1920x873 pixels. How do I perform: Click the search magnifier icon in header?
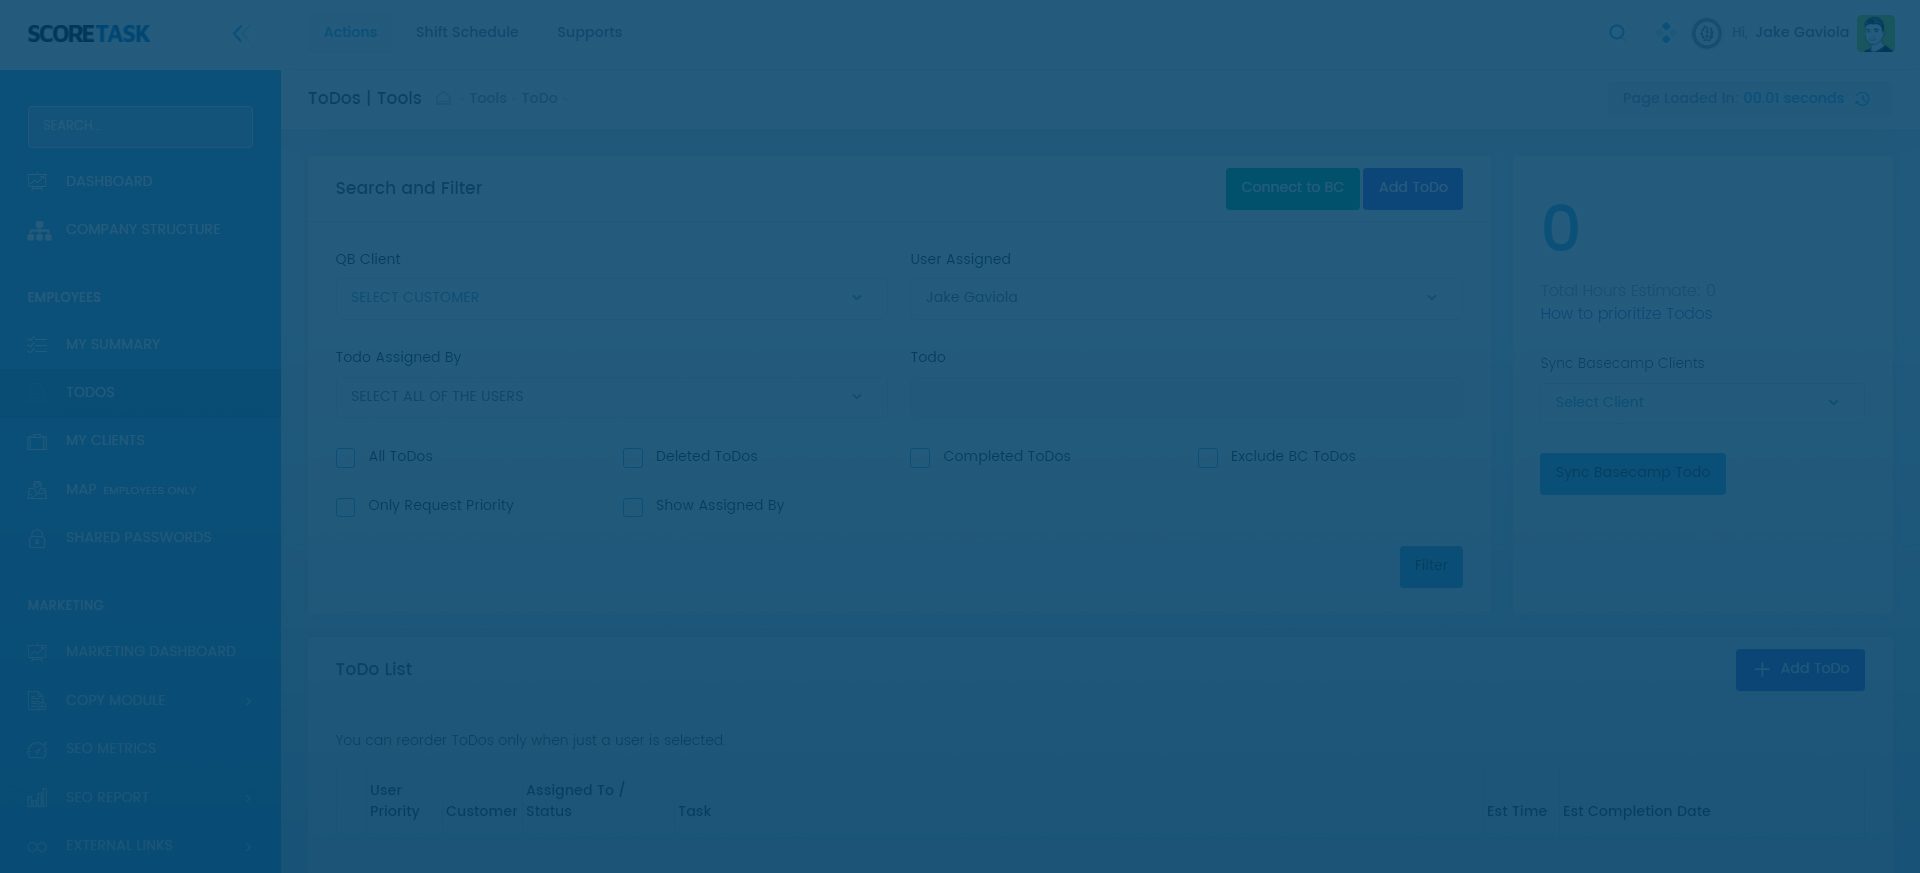click(1617, 33)
